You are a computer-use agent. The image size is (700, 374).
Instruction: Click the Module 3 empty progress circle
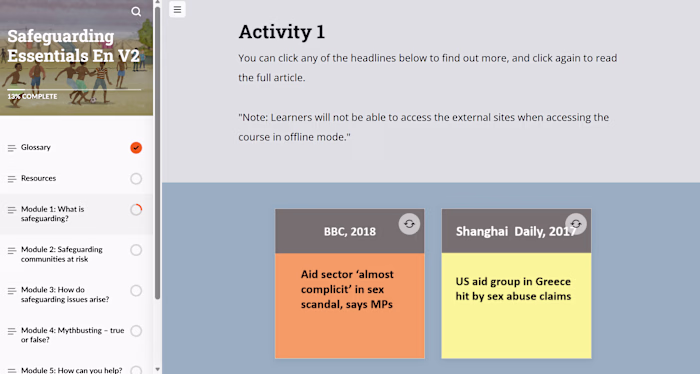pyautogui.click(x=136, y=291)
